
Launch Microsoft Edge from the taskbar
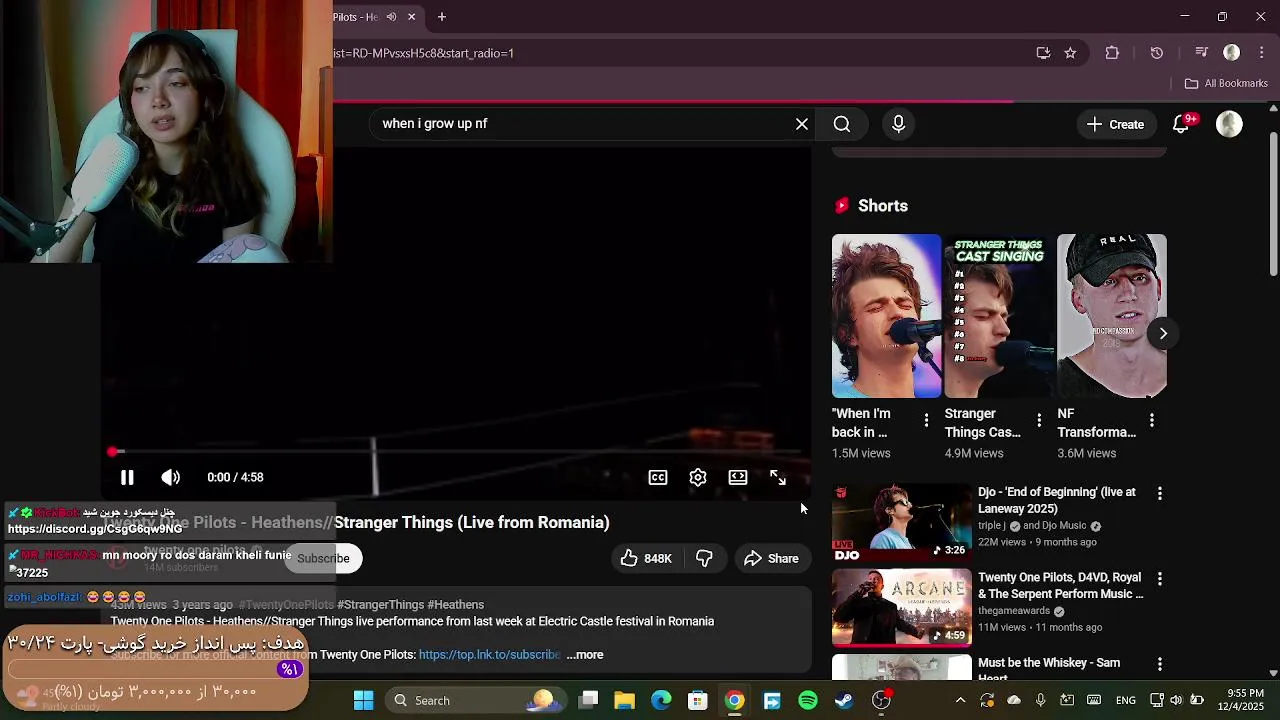pyautogui.click(x=661, y=700)
